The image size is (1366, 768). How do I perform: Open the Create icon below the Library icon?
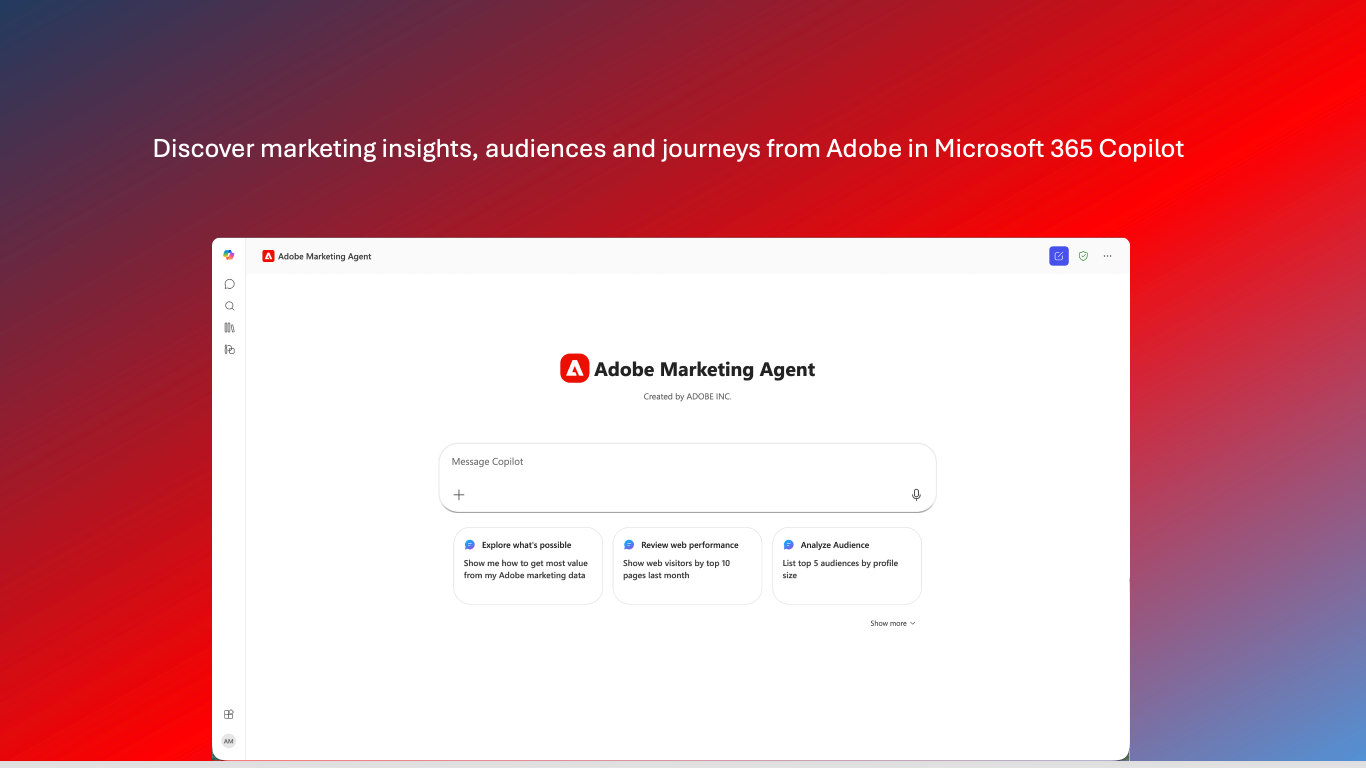229,349
